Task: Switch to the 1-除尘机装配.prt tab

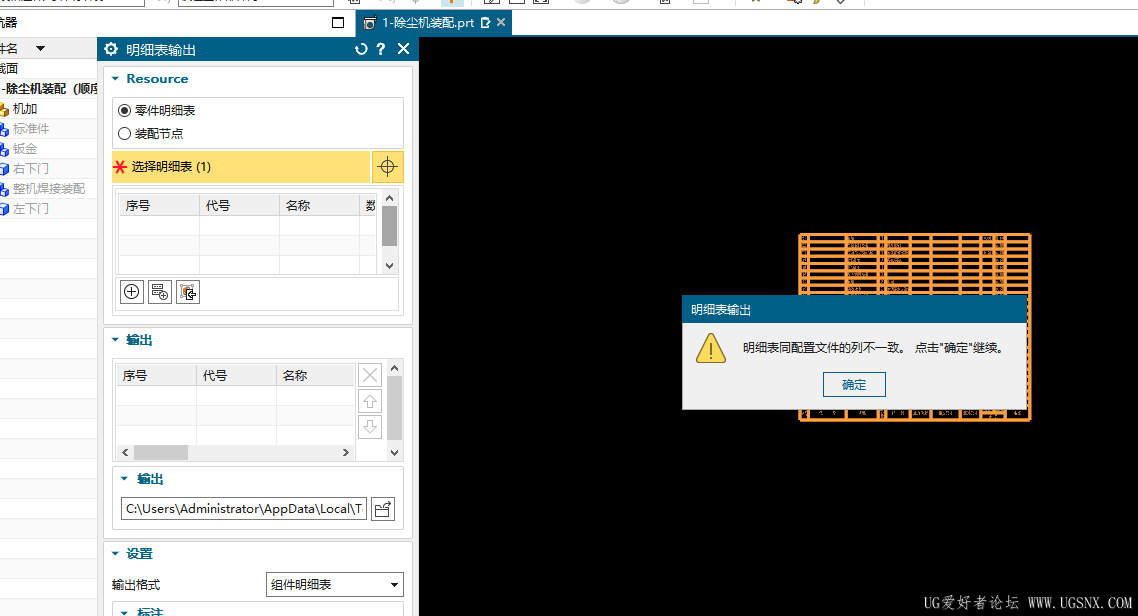Action: [430, 21]
